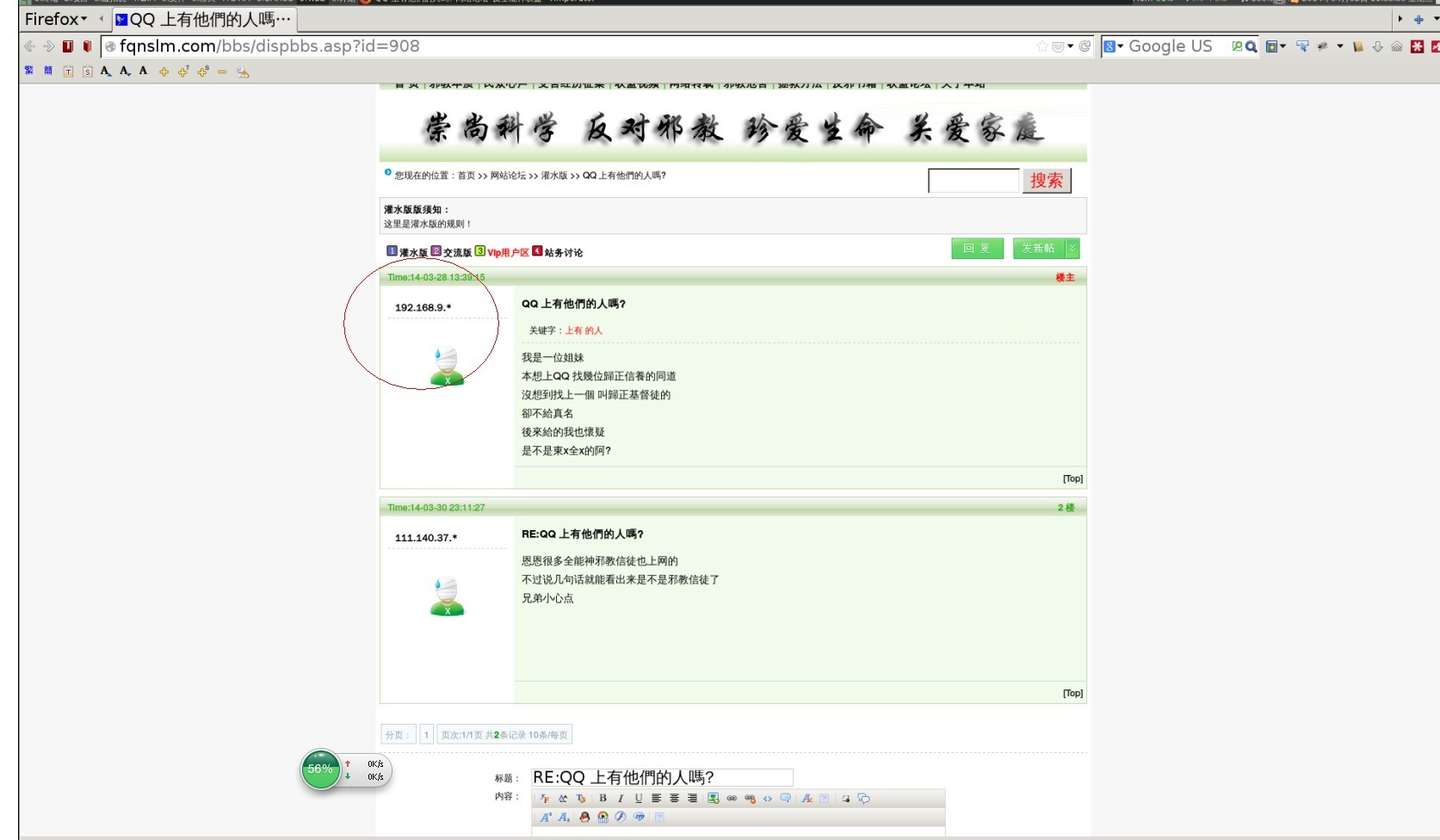Go back with the browser back arrow
This screenshot has height=840, width=1440.
point(29,46)
